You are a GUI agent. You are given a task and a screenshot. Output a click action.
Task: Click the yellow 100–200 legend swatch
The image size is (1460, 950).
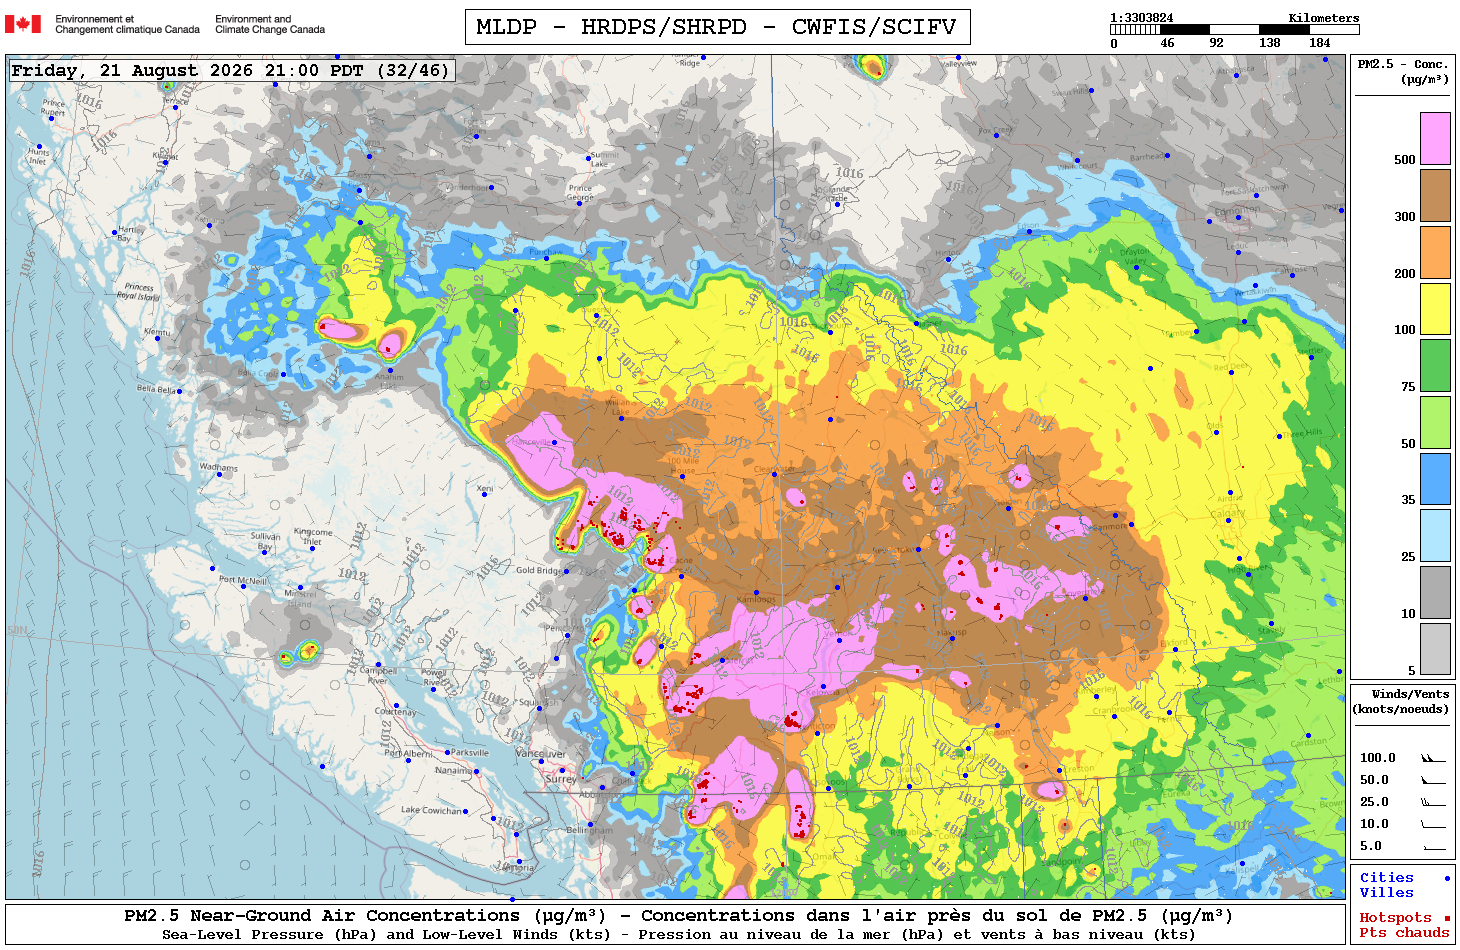click(x=1435, y=309)
